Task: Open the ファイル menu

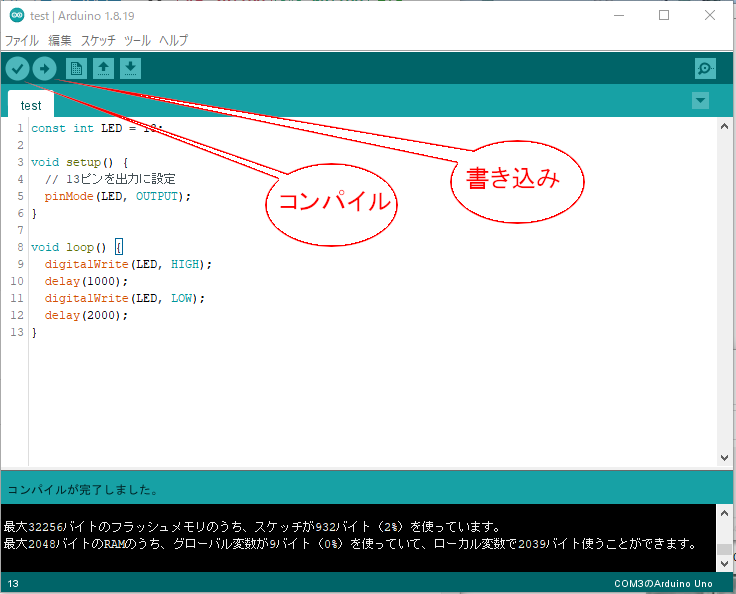Action: click(22, 41)
